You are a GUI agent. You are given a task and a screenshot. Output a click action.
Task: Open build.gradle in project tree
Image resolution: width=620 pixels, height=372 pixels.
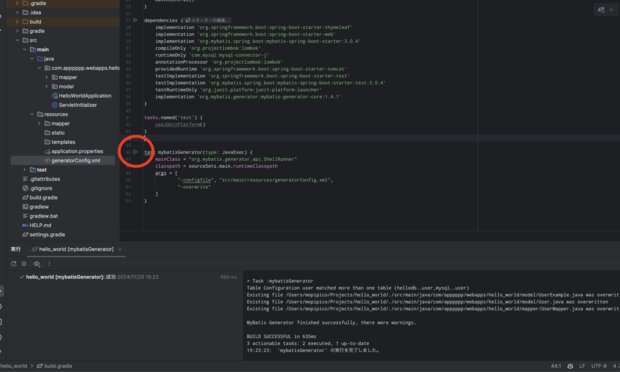click(x=40, y=198)
